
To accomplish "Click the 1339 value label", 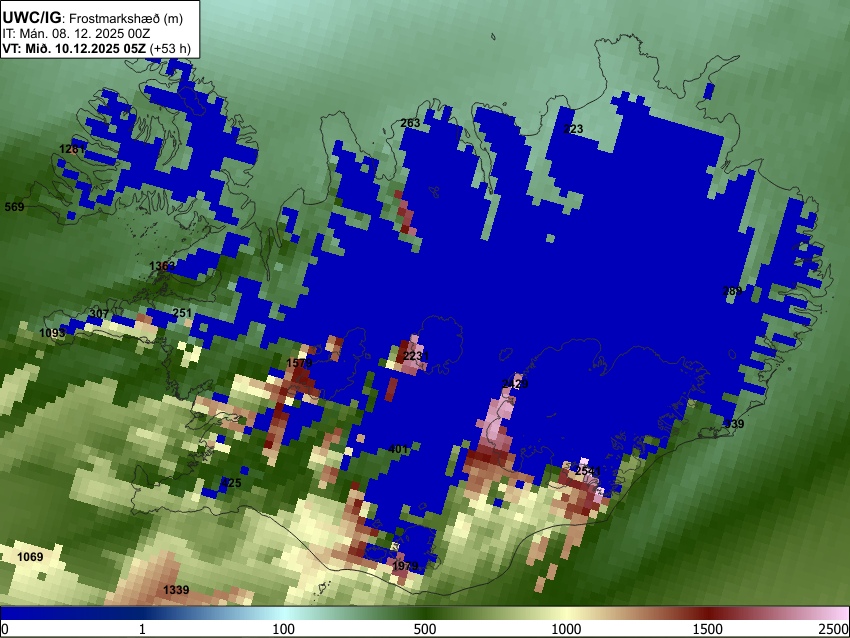I will click(x=176, y=590).
